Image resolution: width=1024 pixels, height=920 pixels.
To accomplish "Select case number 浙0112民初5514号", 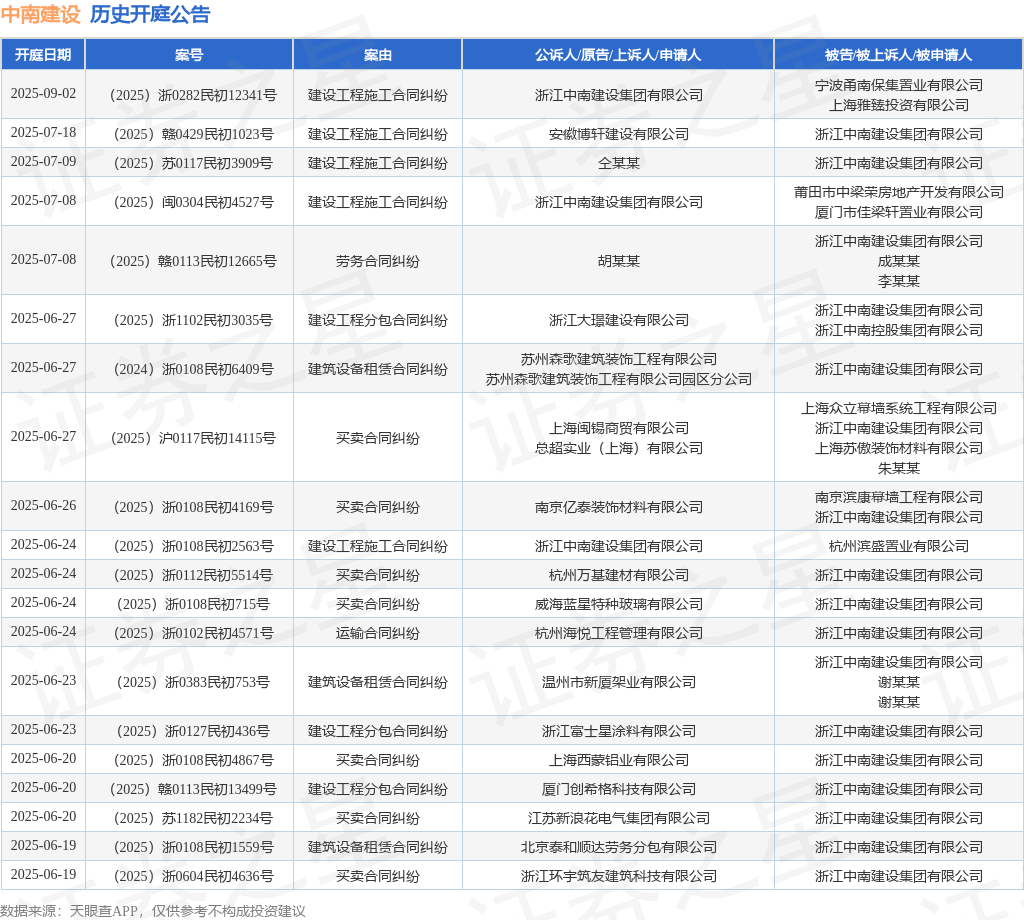I will [193, 575].
